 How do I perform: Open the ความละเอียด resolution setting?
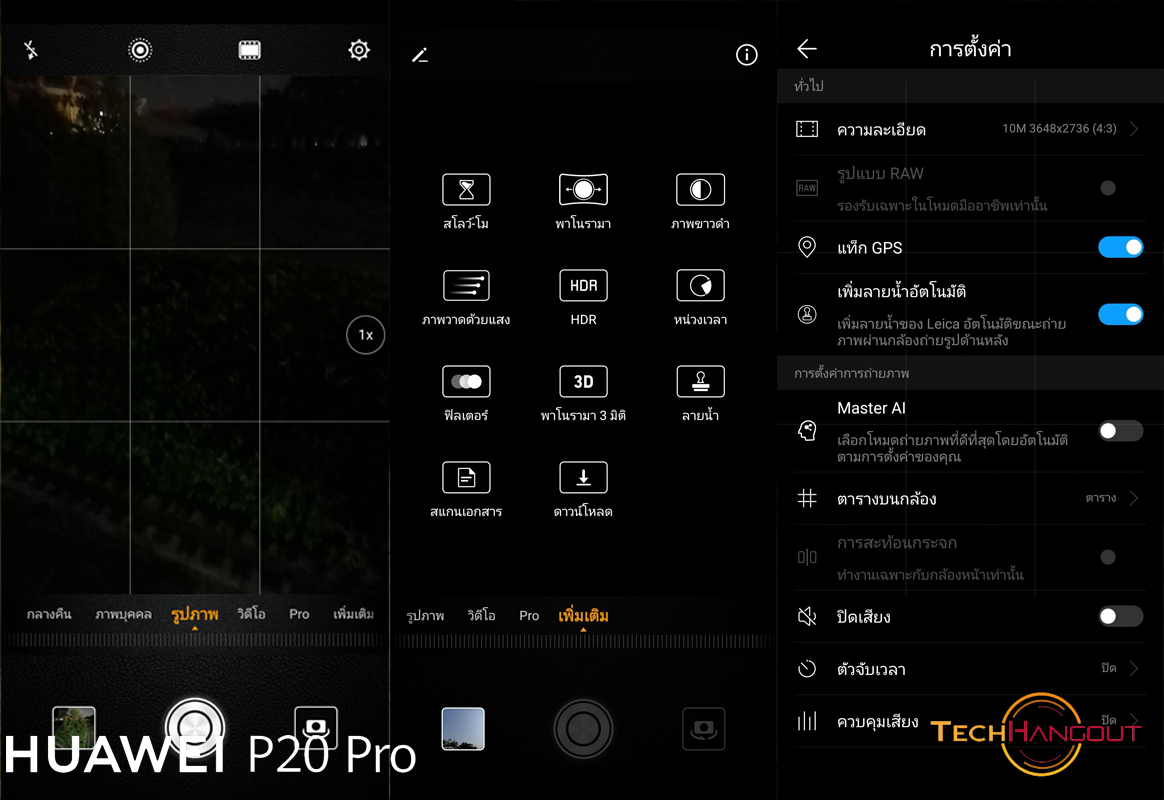pos(970,129)
